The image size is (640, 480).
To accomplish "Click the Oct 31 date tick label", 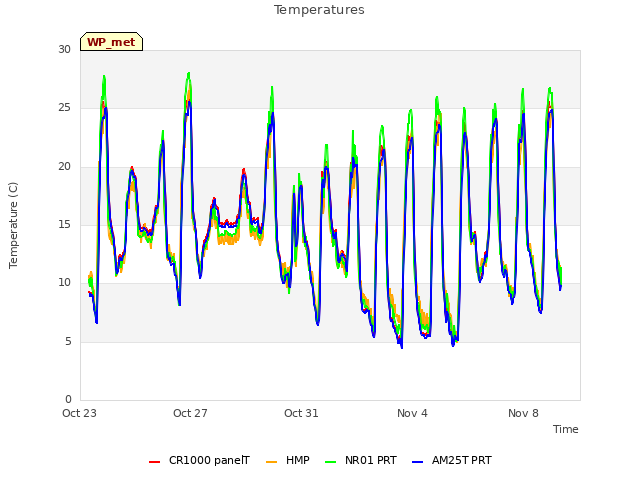I will [301, 413].
